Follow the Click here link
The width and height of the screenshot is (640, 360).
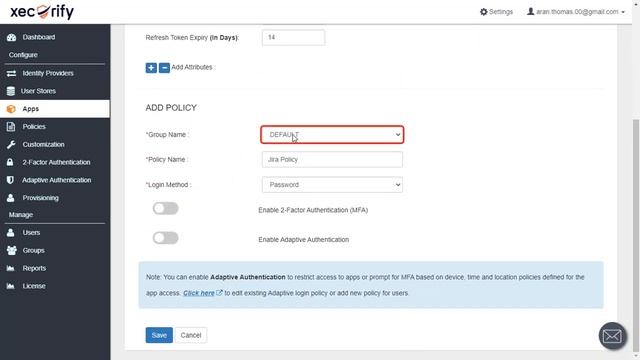199,293
